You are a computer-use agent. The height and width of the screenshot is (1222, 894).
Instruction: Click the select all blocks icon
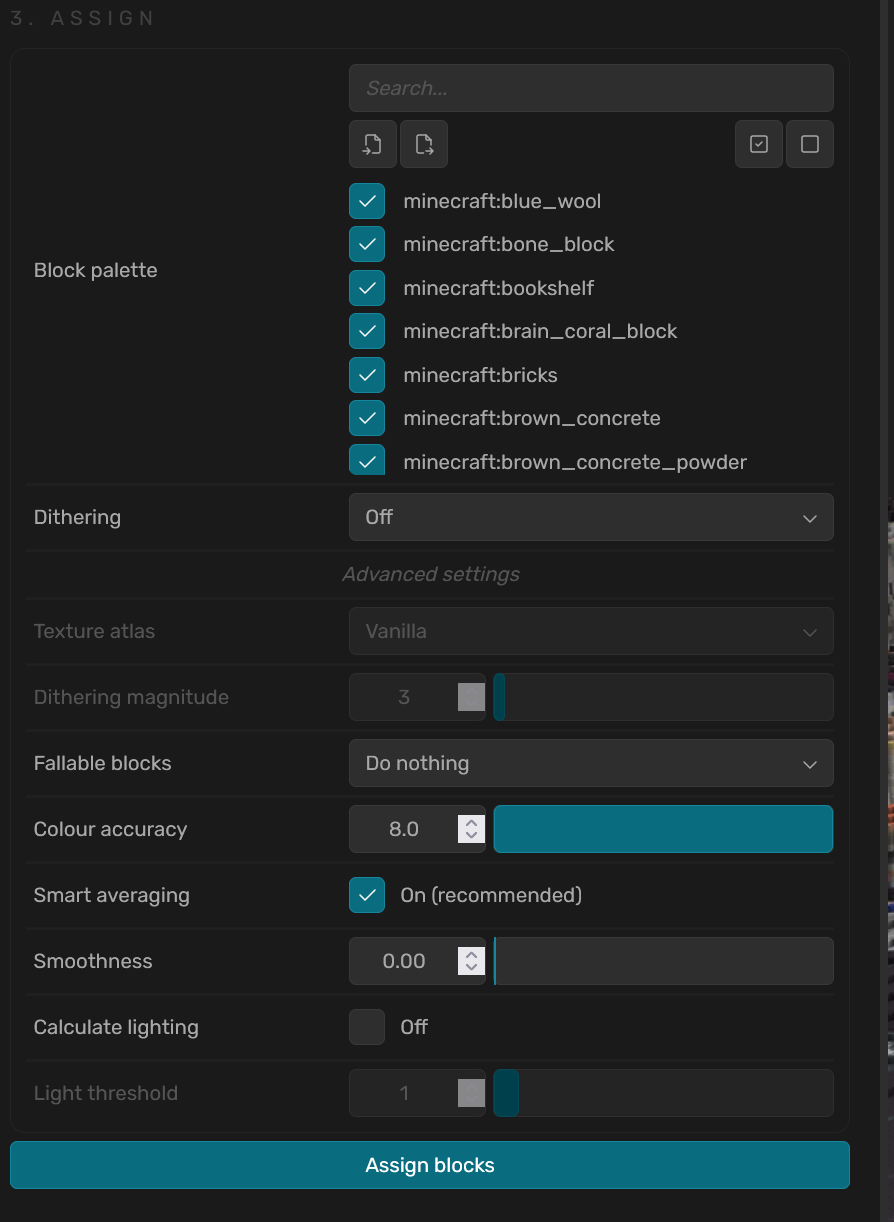click(x=759, y=144)
